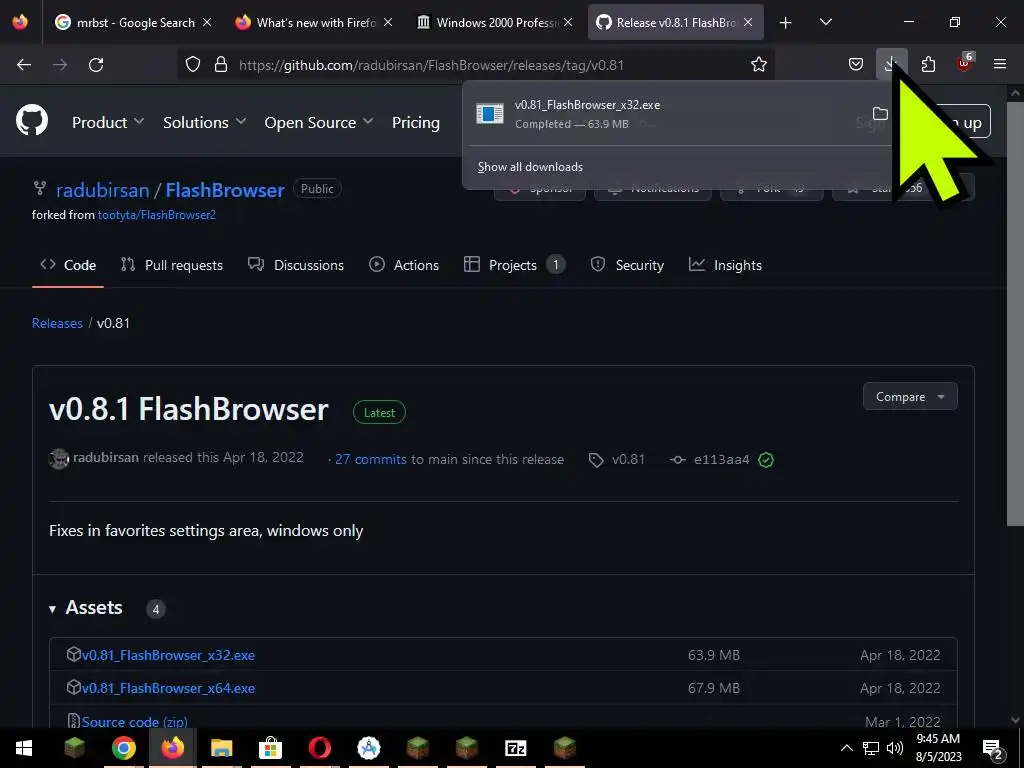Download Source code (zip) link

135,722
